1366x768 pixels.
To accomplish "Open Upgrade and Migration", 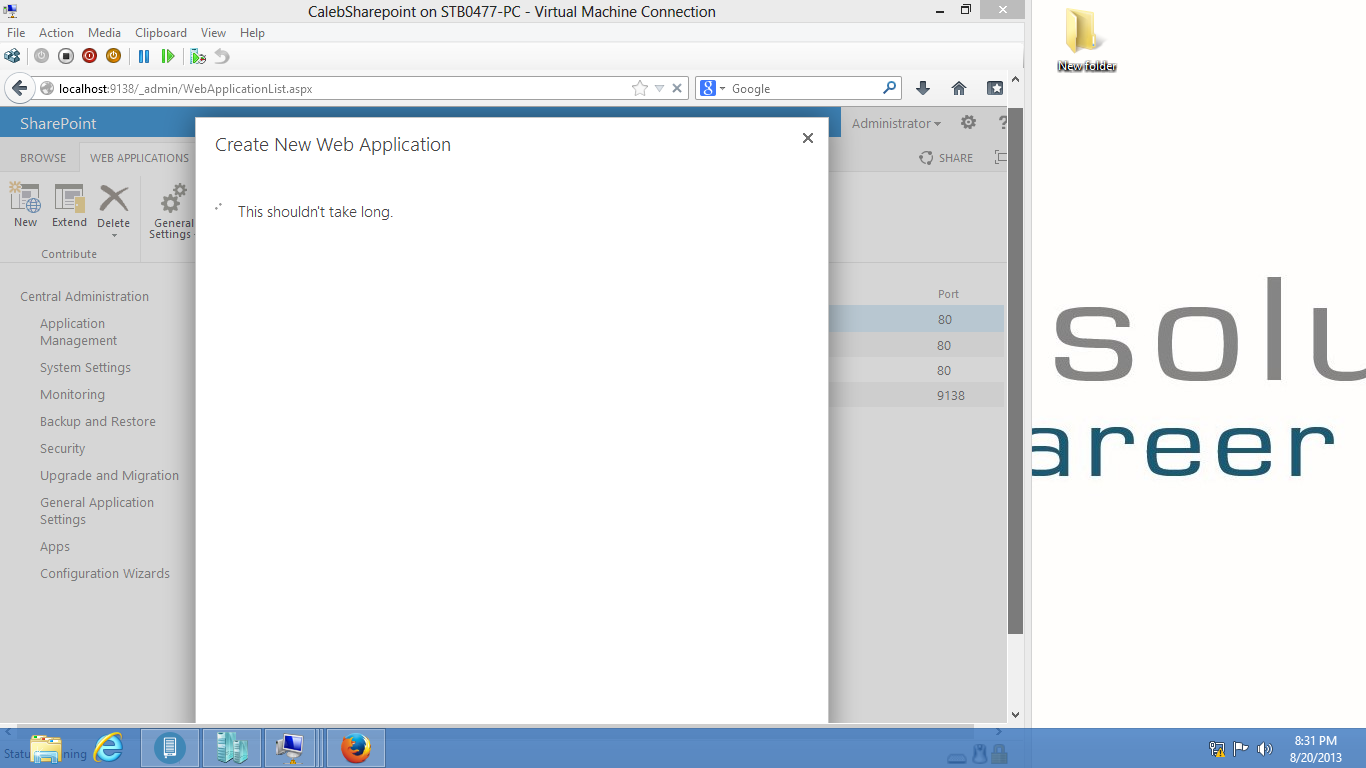I will click(x=109, y=475).
